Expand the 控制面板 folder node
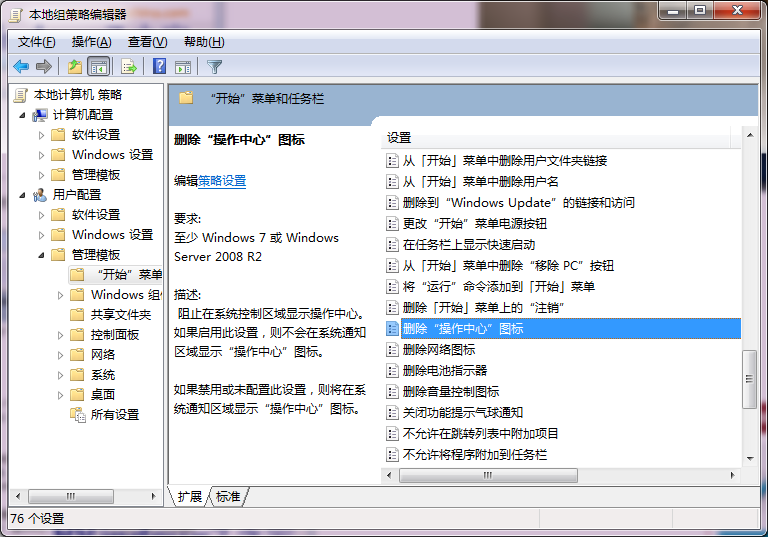The image size is (768, 537). pos(61,335)
